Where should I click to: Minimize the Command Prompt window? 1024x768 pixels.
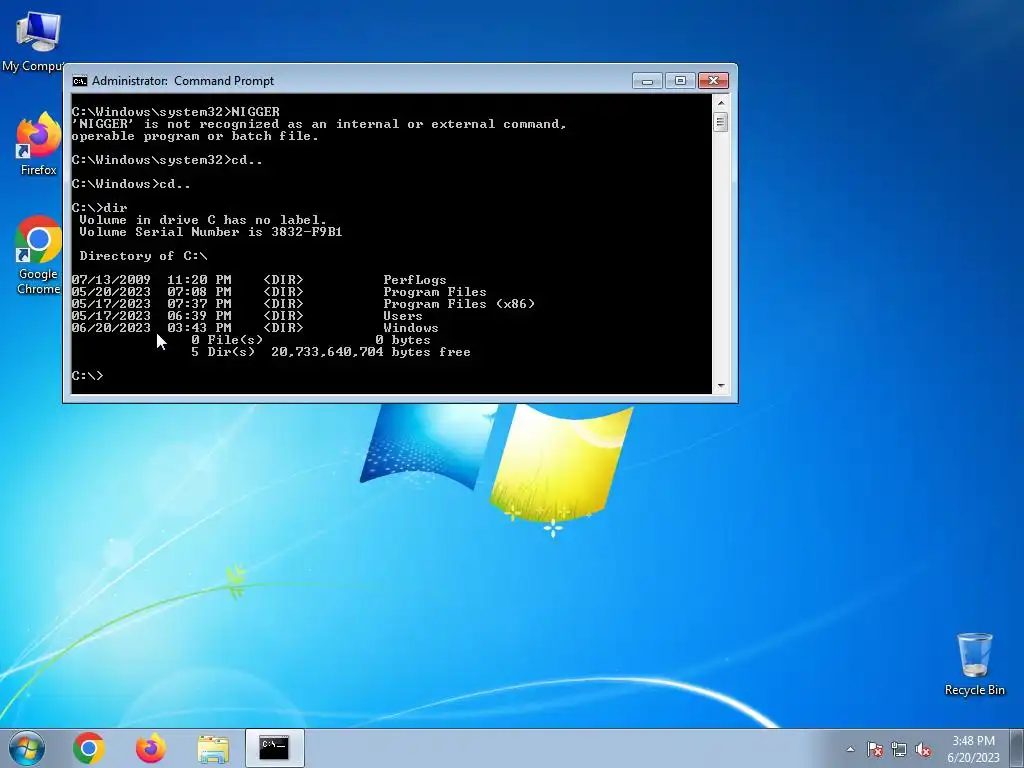[x=647, y=80]
